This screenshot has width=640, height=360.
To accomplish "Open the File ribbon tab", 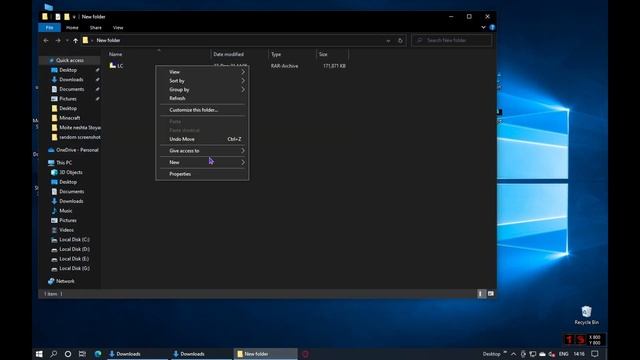I will coord(49,27).
